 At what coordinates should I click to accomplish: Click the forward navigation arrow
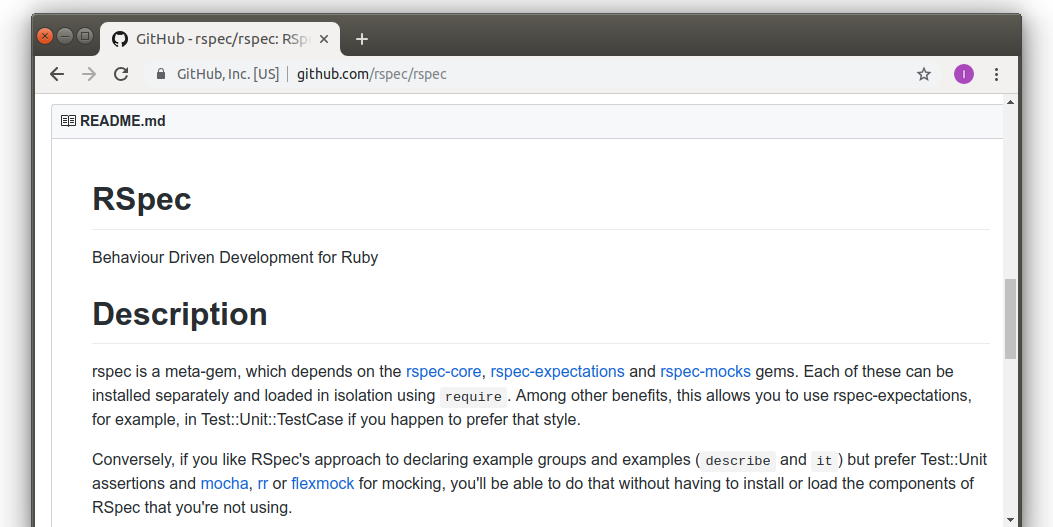pyautogui.click(x=89, y=74)
